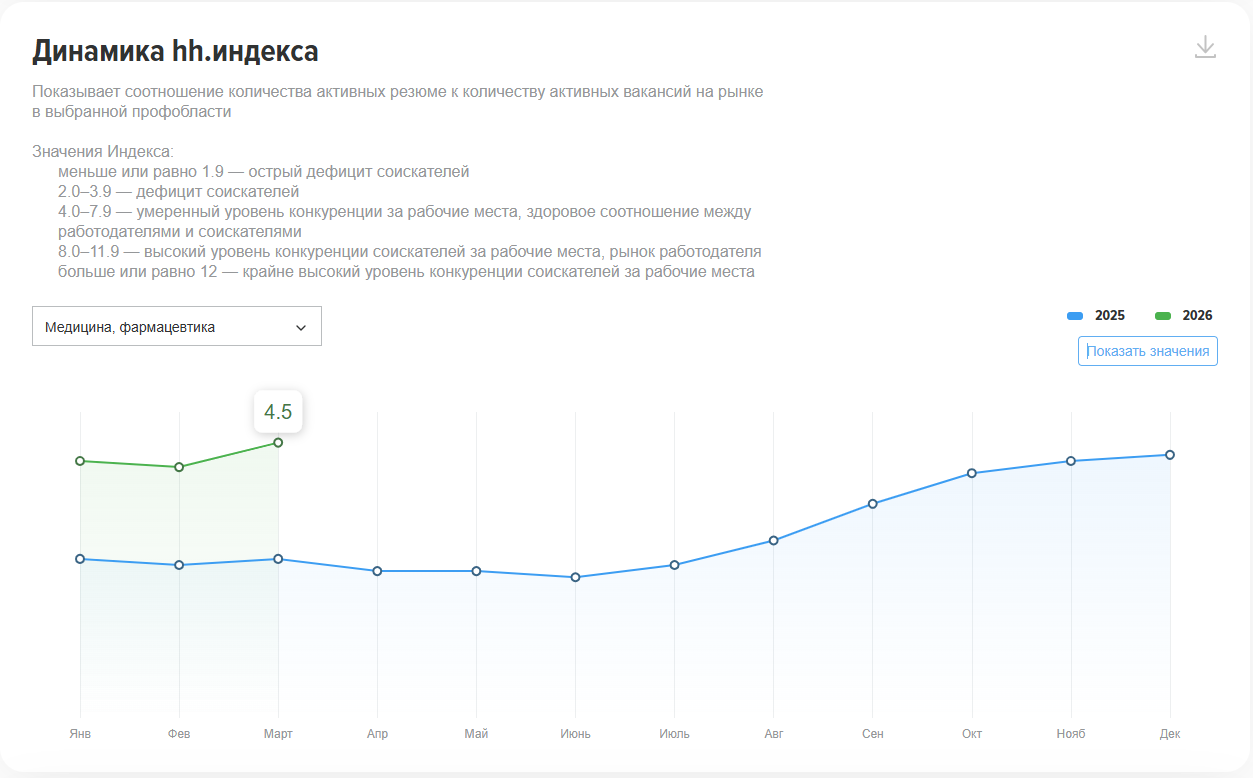The image size is (1253, 778).
Task: Select the blue 2025 data point for Июнь
Action: (x=575, y=577)
